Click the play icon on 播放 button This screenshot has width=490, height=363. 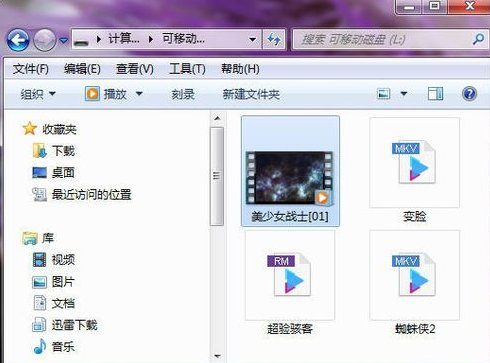pos(92,94)
